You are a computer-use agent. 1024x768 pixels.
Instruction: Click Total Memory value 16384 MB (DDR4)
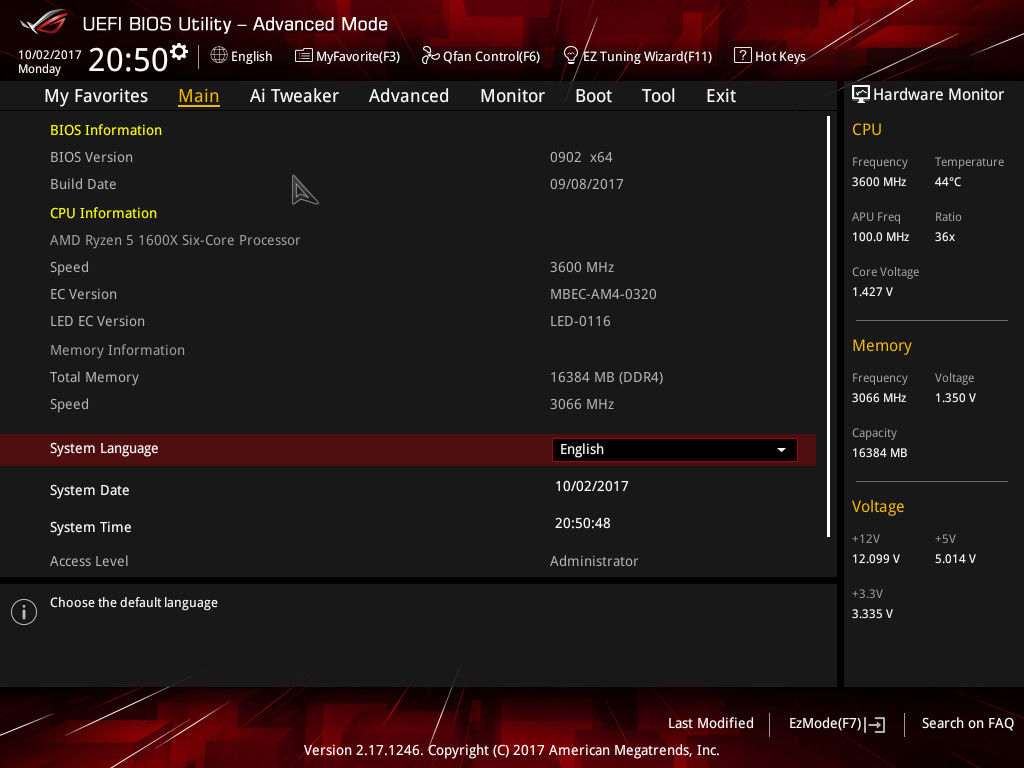tap(607, 377)
